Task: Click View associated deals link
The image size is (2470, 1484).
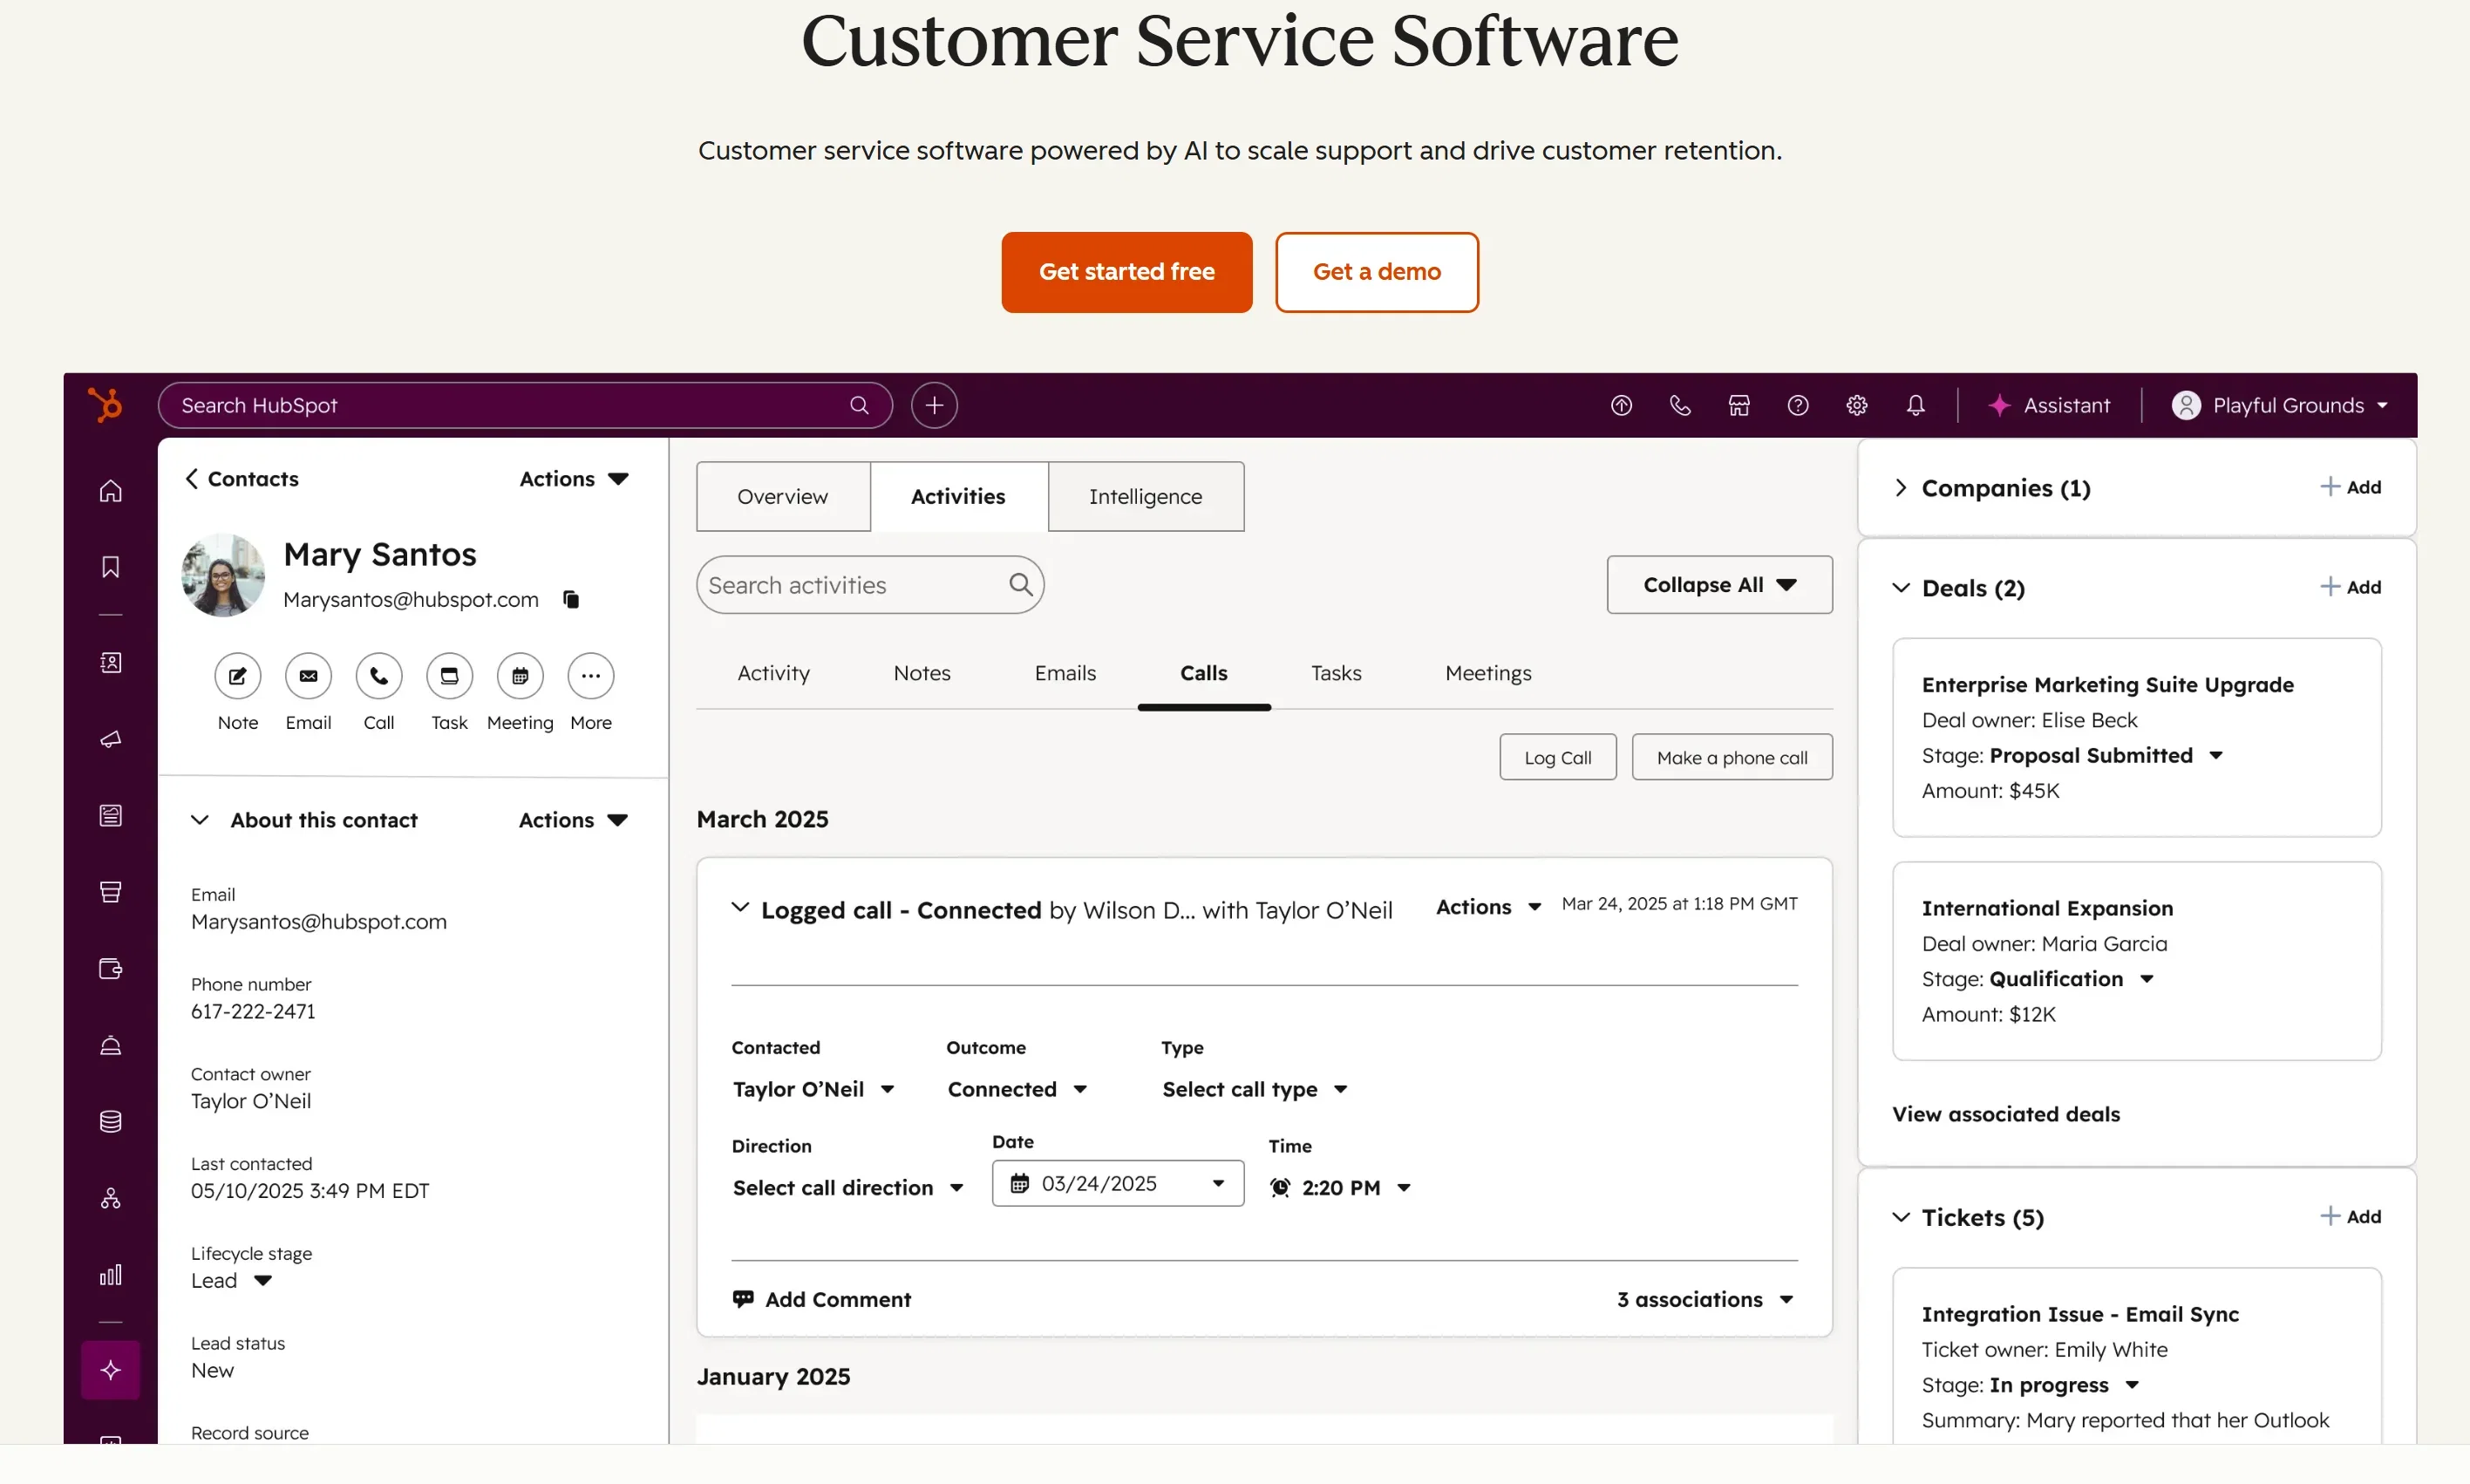Action: pyautogui.click(x=2006, y=1114)
